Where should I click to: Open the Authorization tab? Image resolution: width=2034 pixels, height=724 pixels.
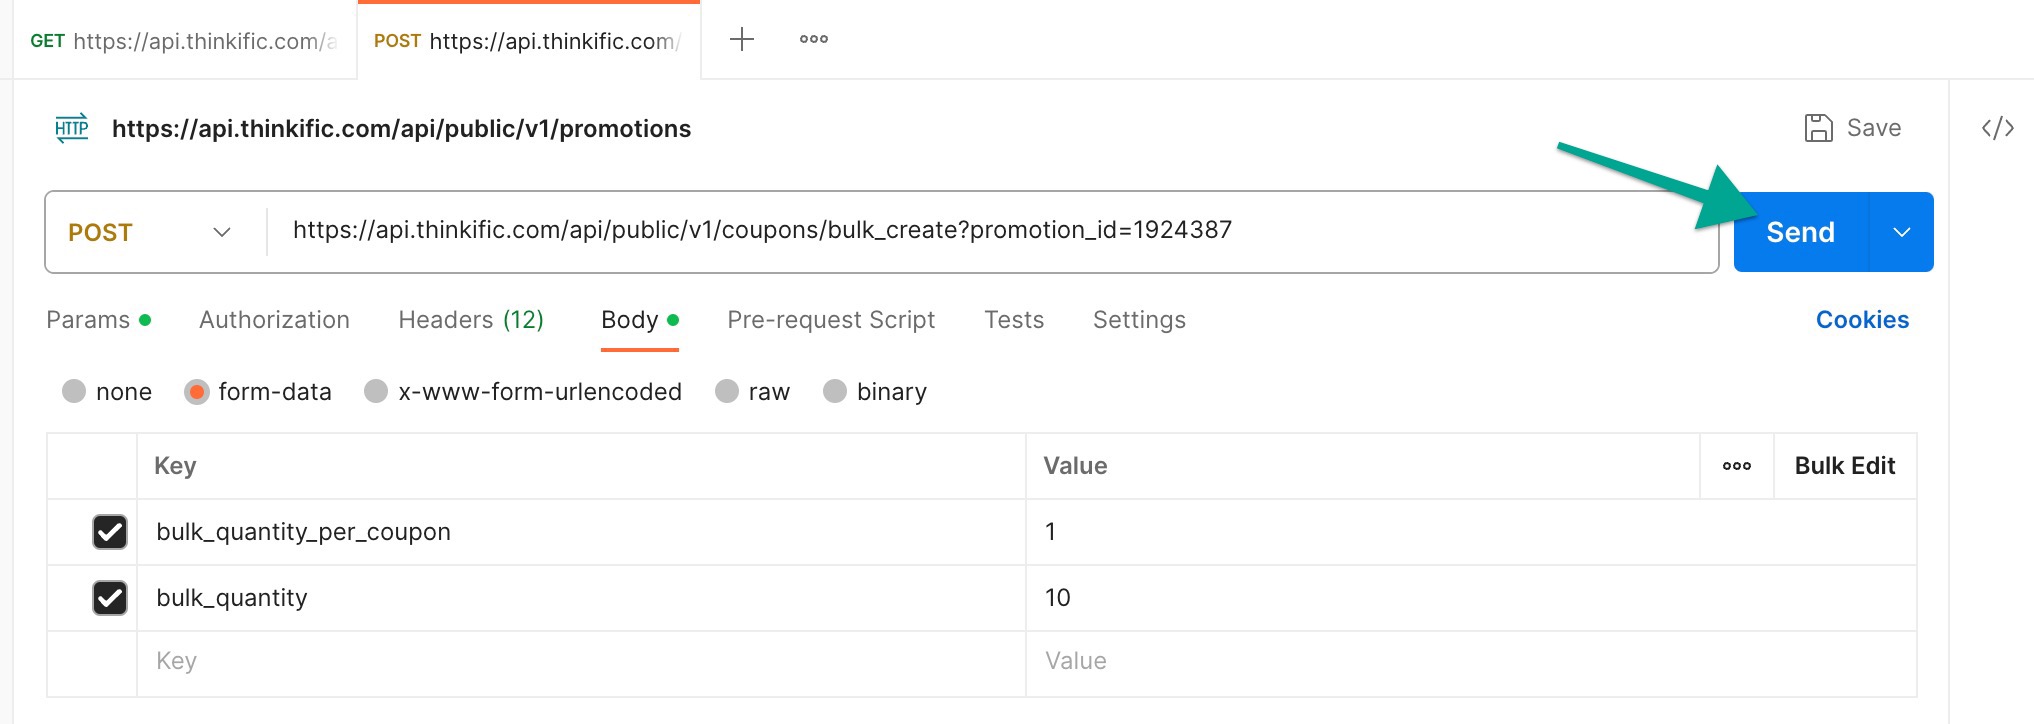coord(274,320)
